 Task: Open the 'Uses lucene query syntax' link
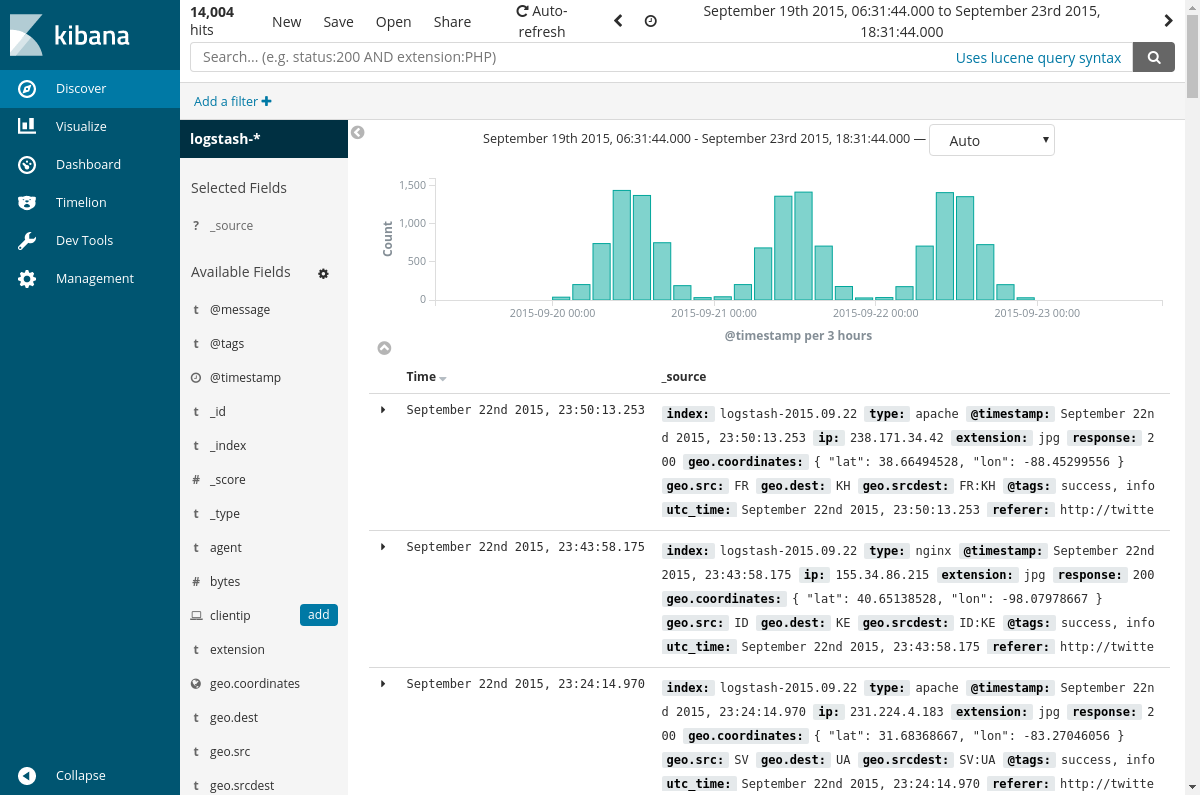[1038, 58]
